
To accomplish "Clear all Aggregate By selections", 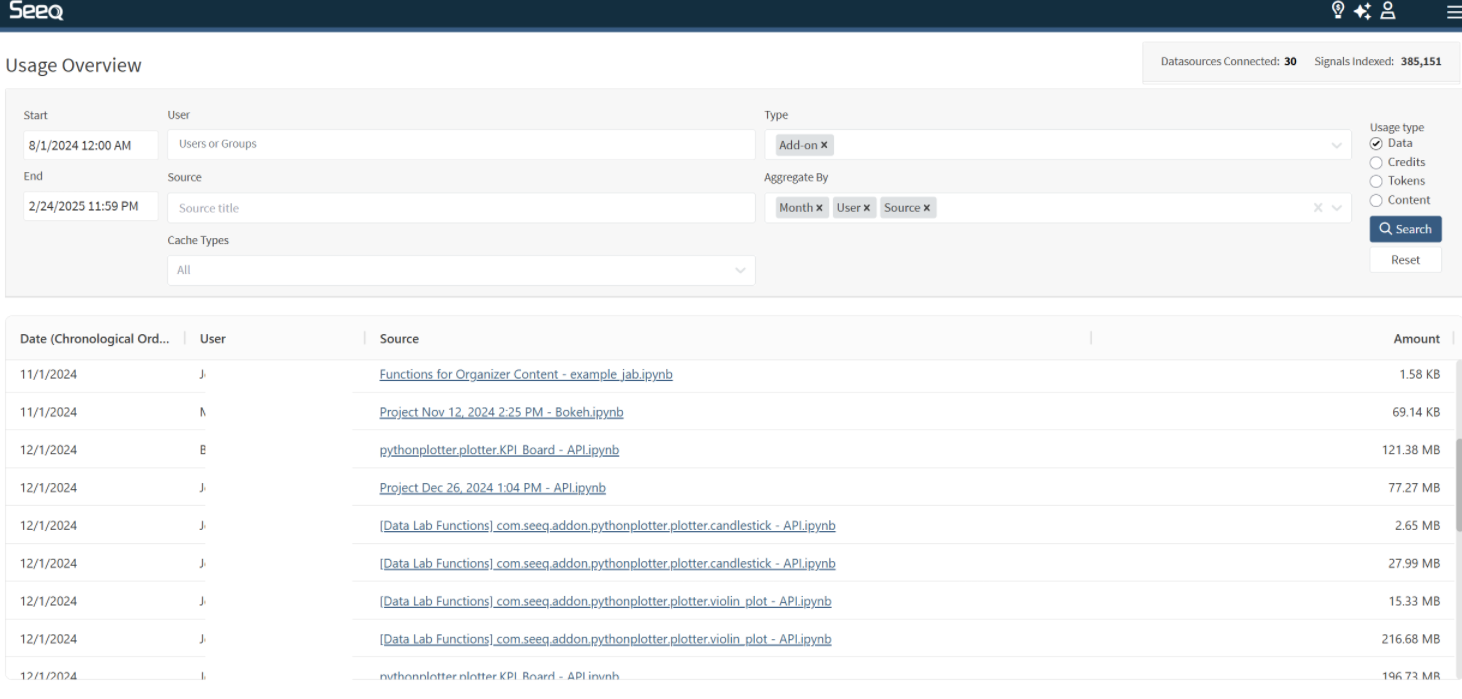I will [x=1318, y=208].
